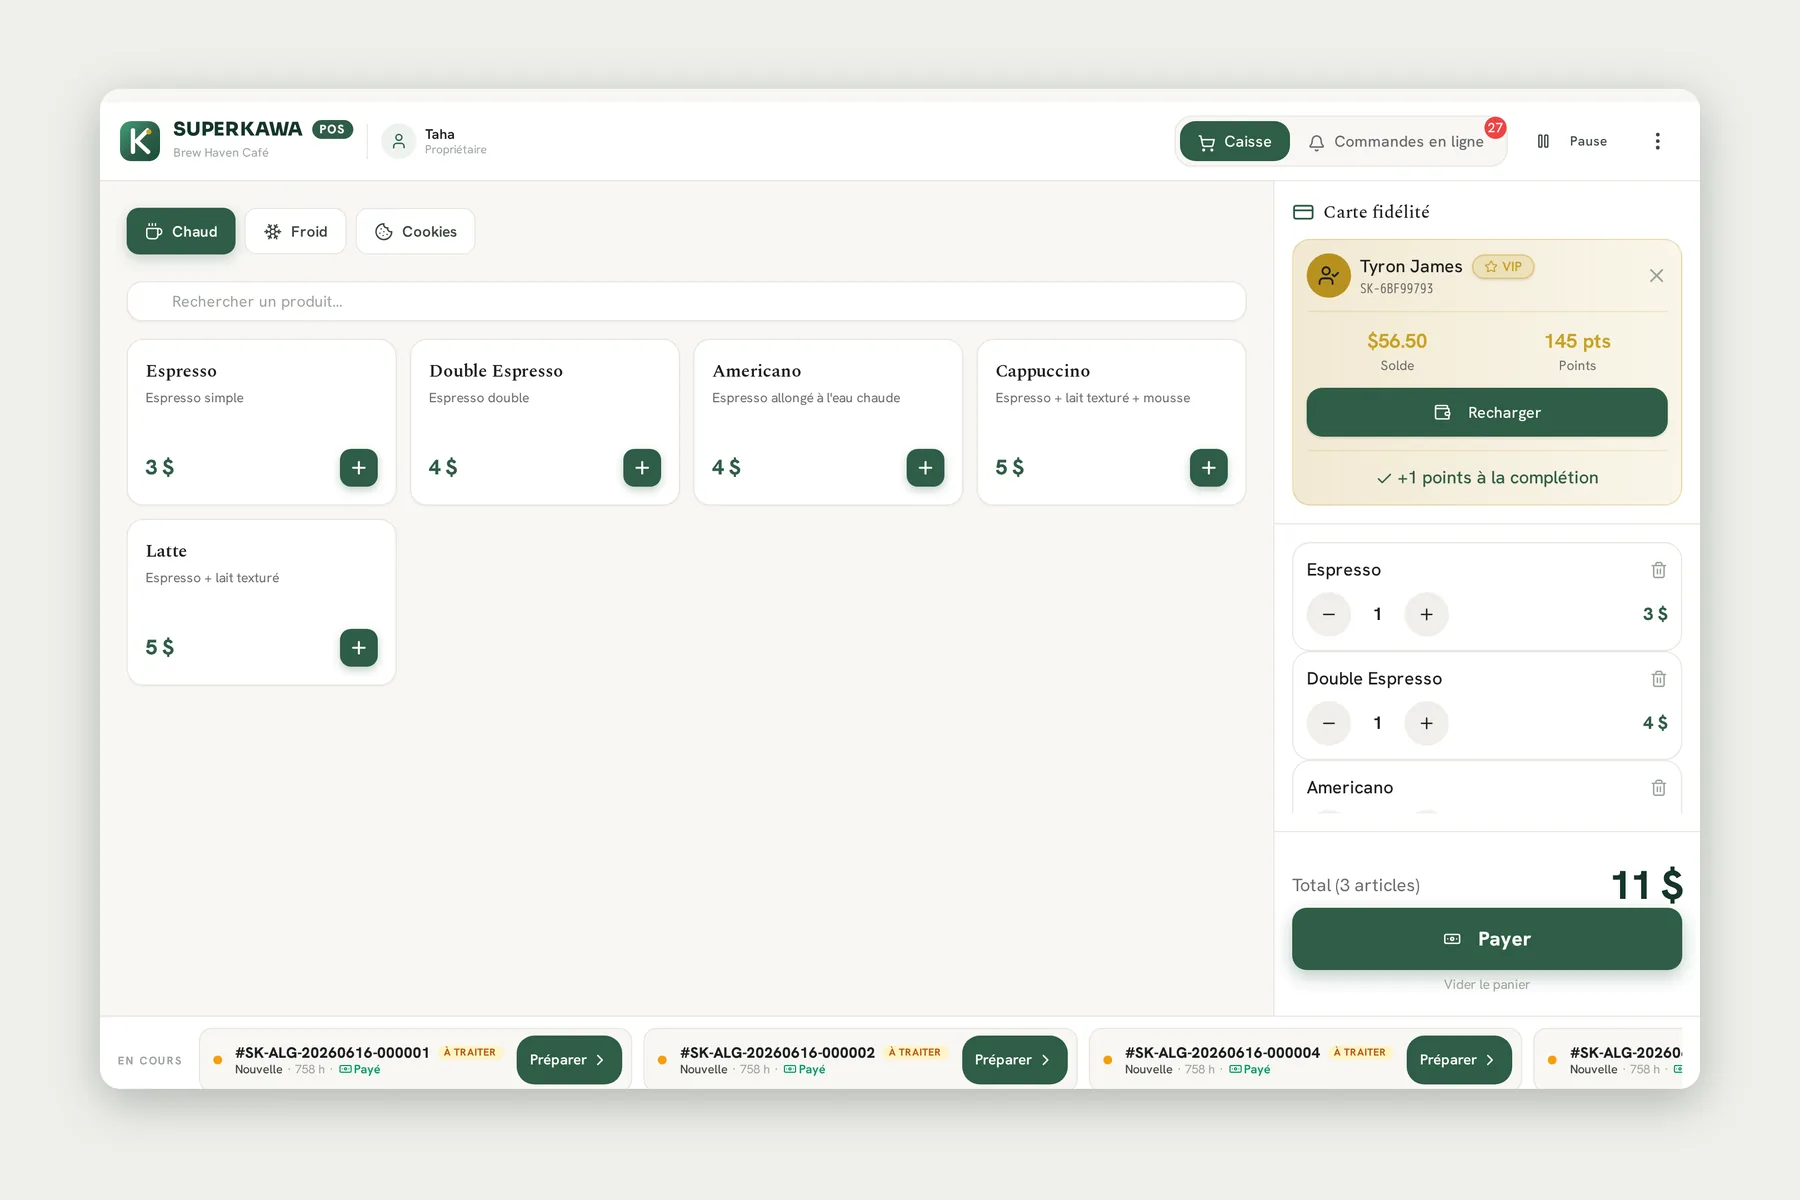
Task: Remove Double Espresso via trash icon
Action: [x=1658, y=679]
